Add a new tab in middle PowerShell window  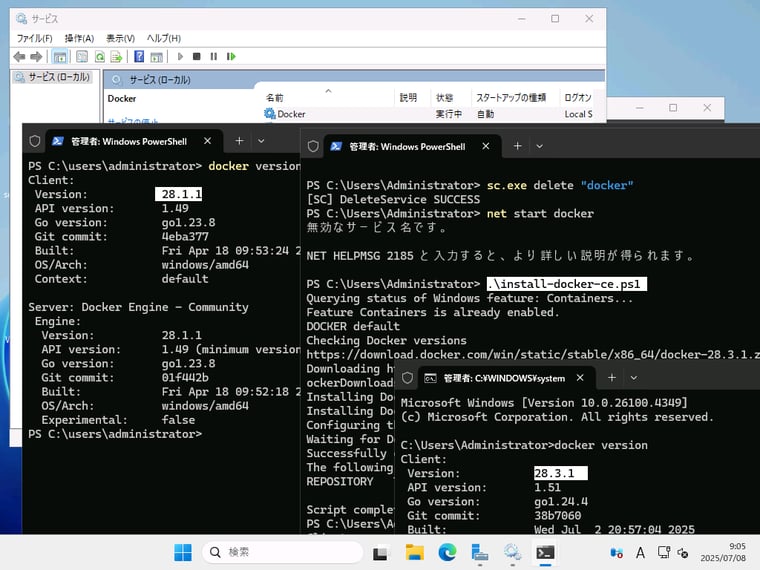[x=518, y=146]
